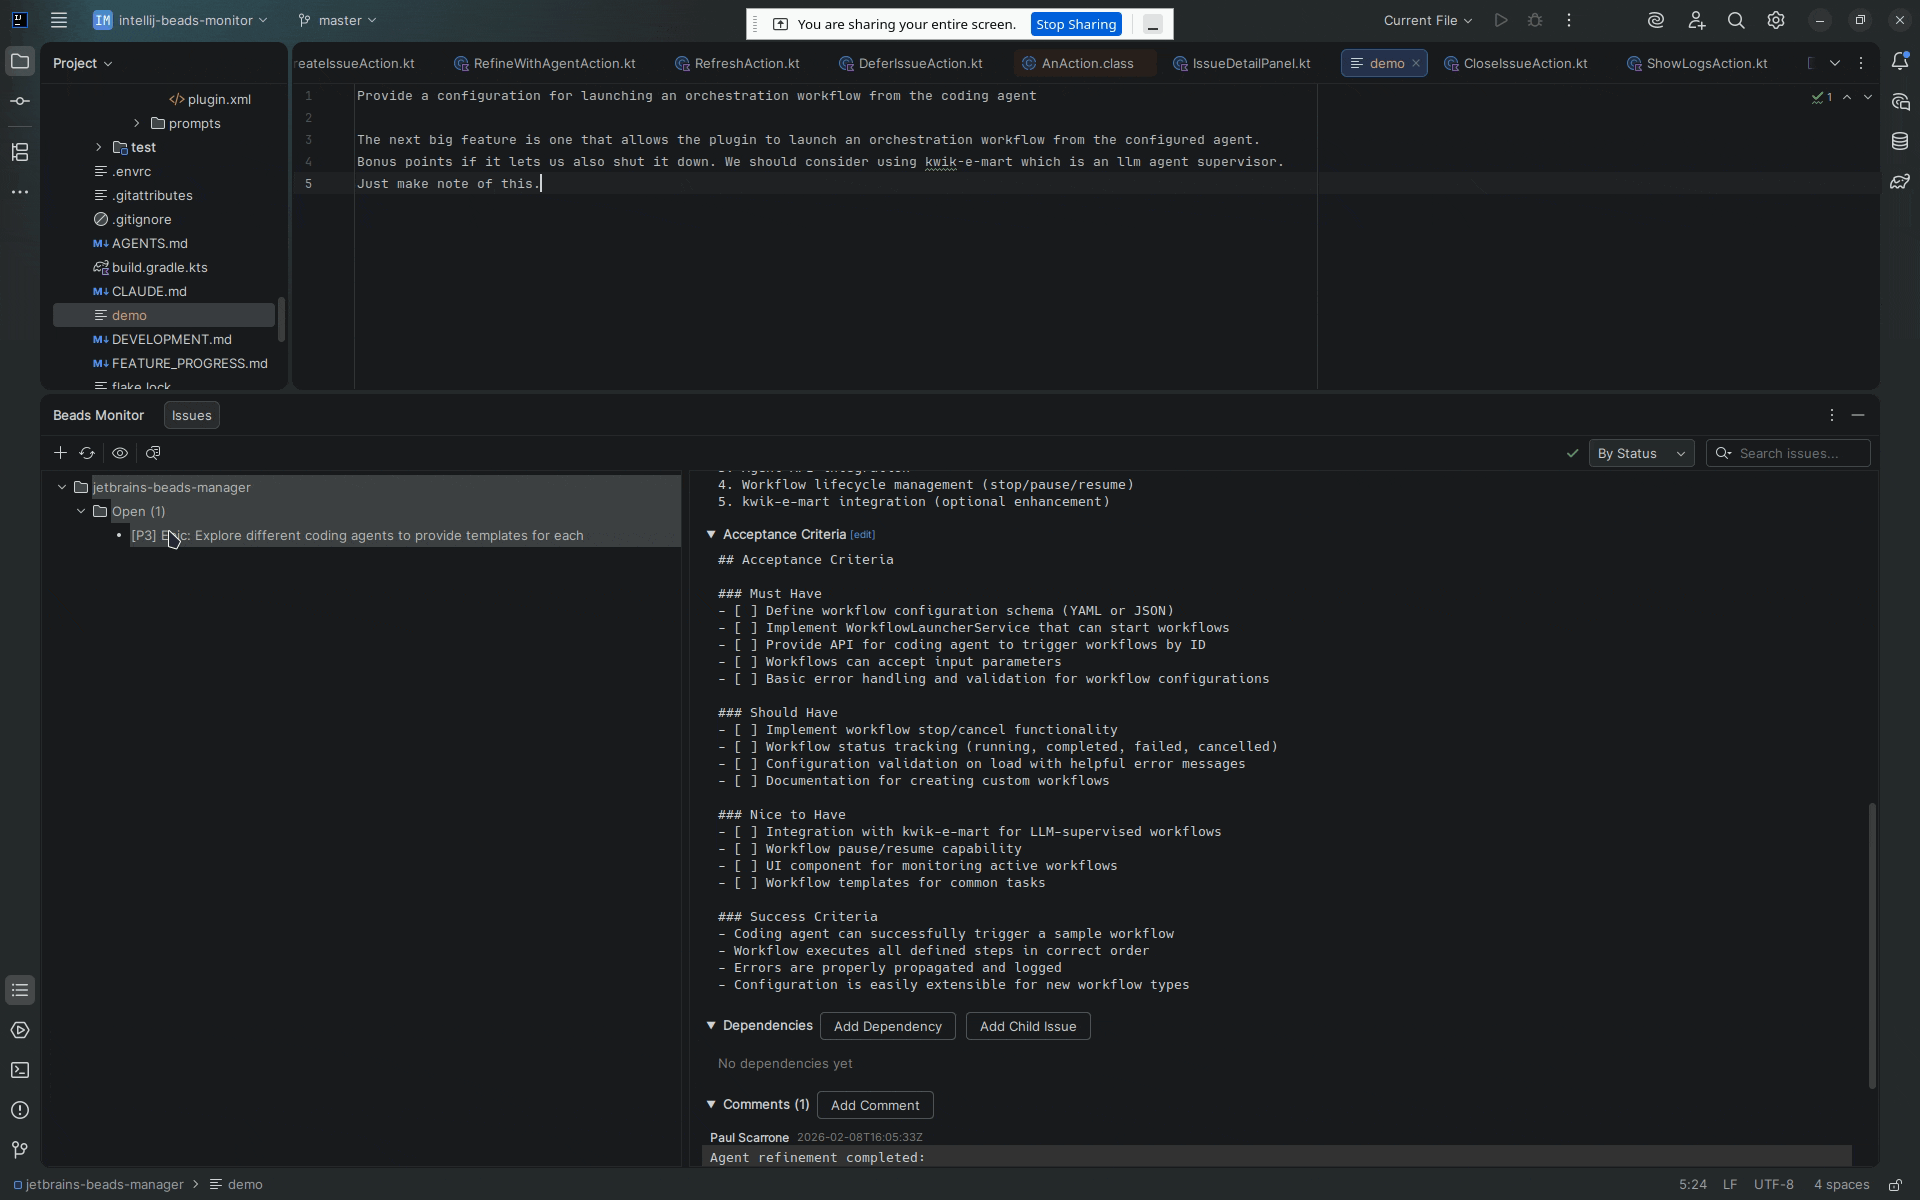
Task: Click the Add Child Issue button
Action: pos(1027,1026)
